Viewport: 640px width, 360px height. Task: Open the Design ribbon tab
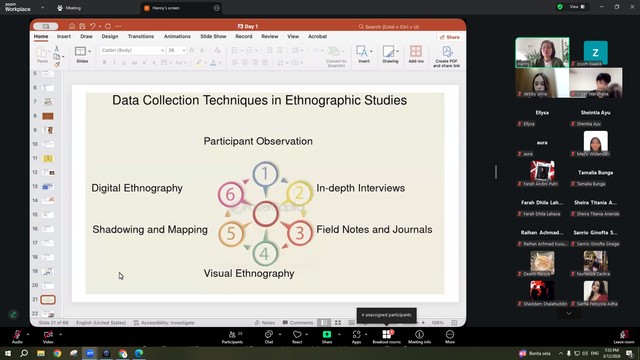(x=110, y=37)
